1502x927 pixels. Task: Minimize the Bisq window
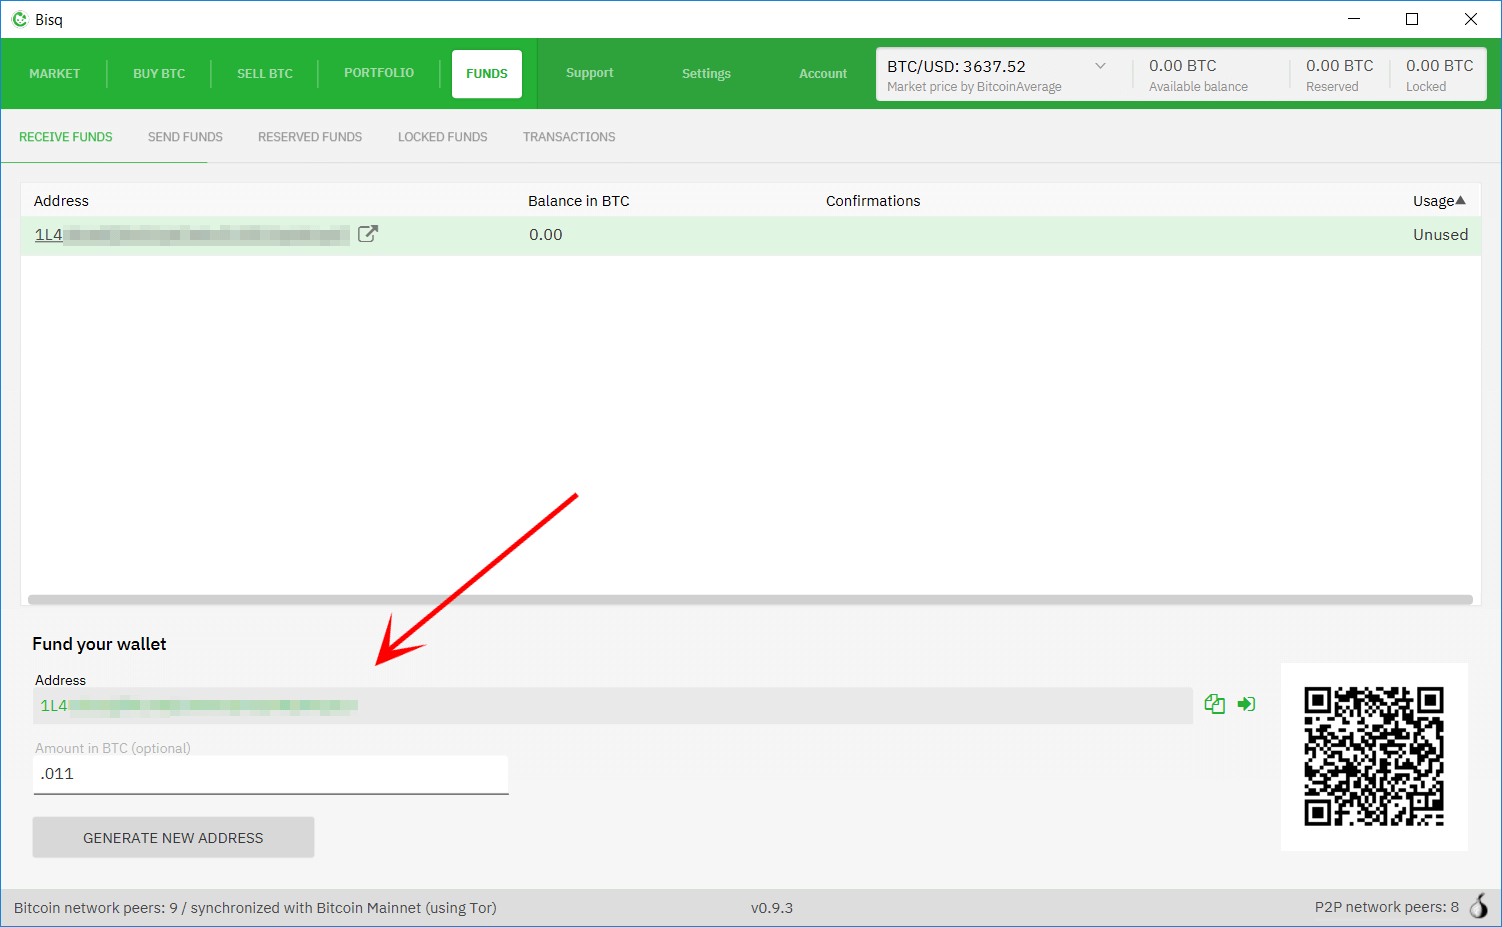(x=1354, y=19)
